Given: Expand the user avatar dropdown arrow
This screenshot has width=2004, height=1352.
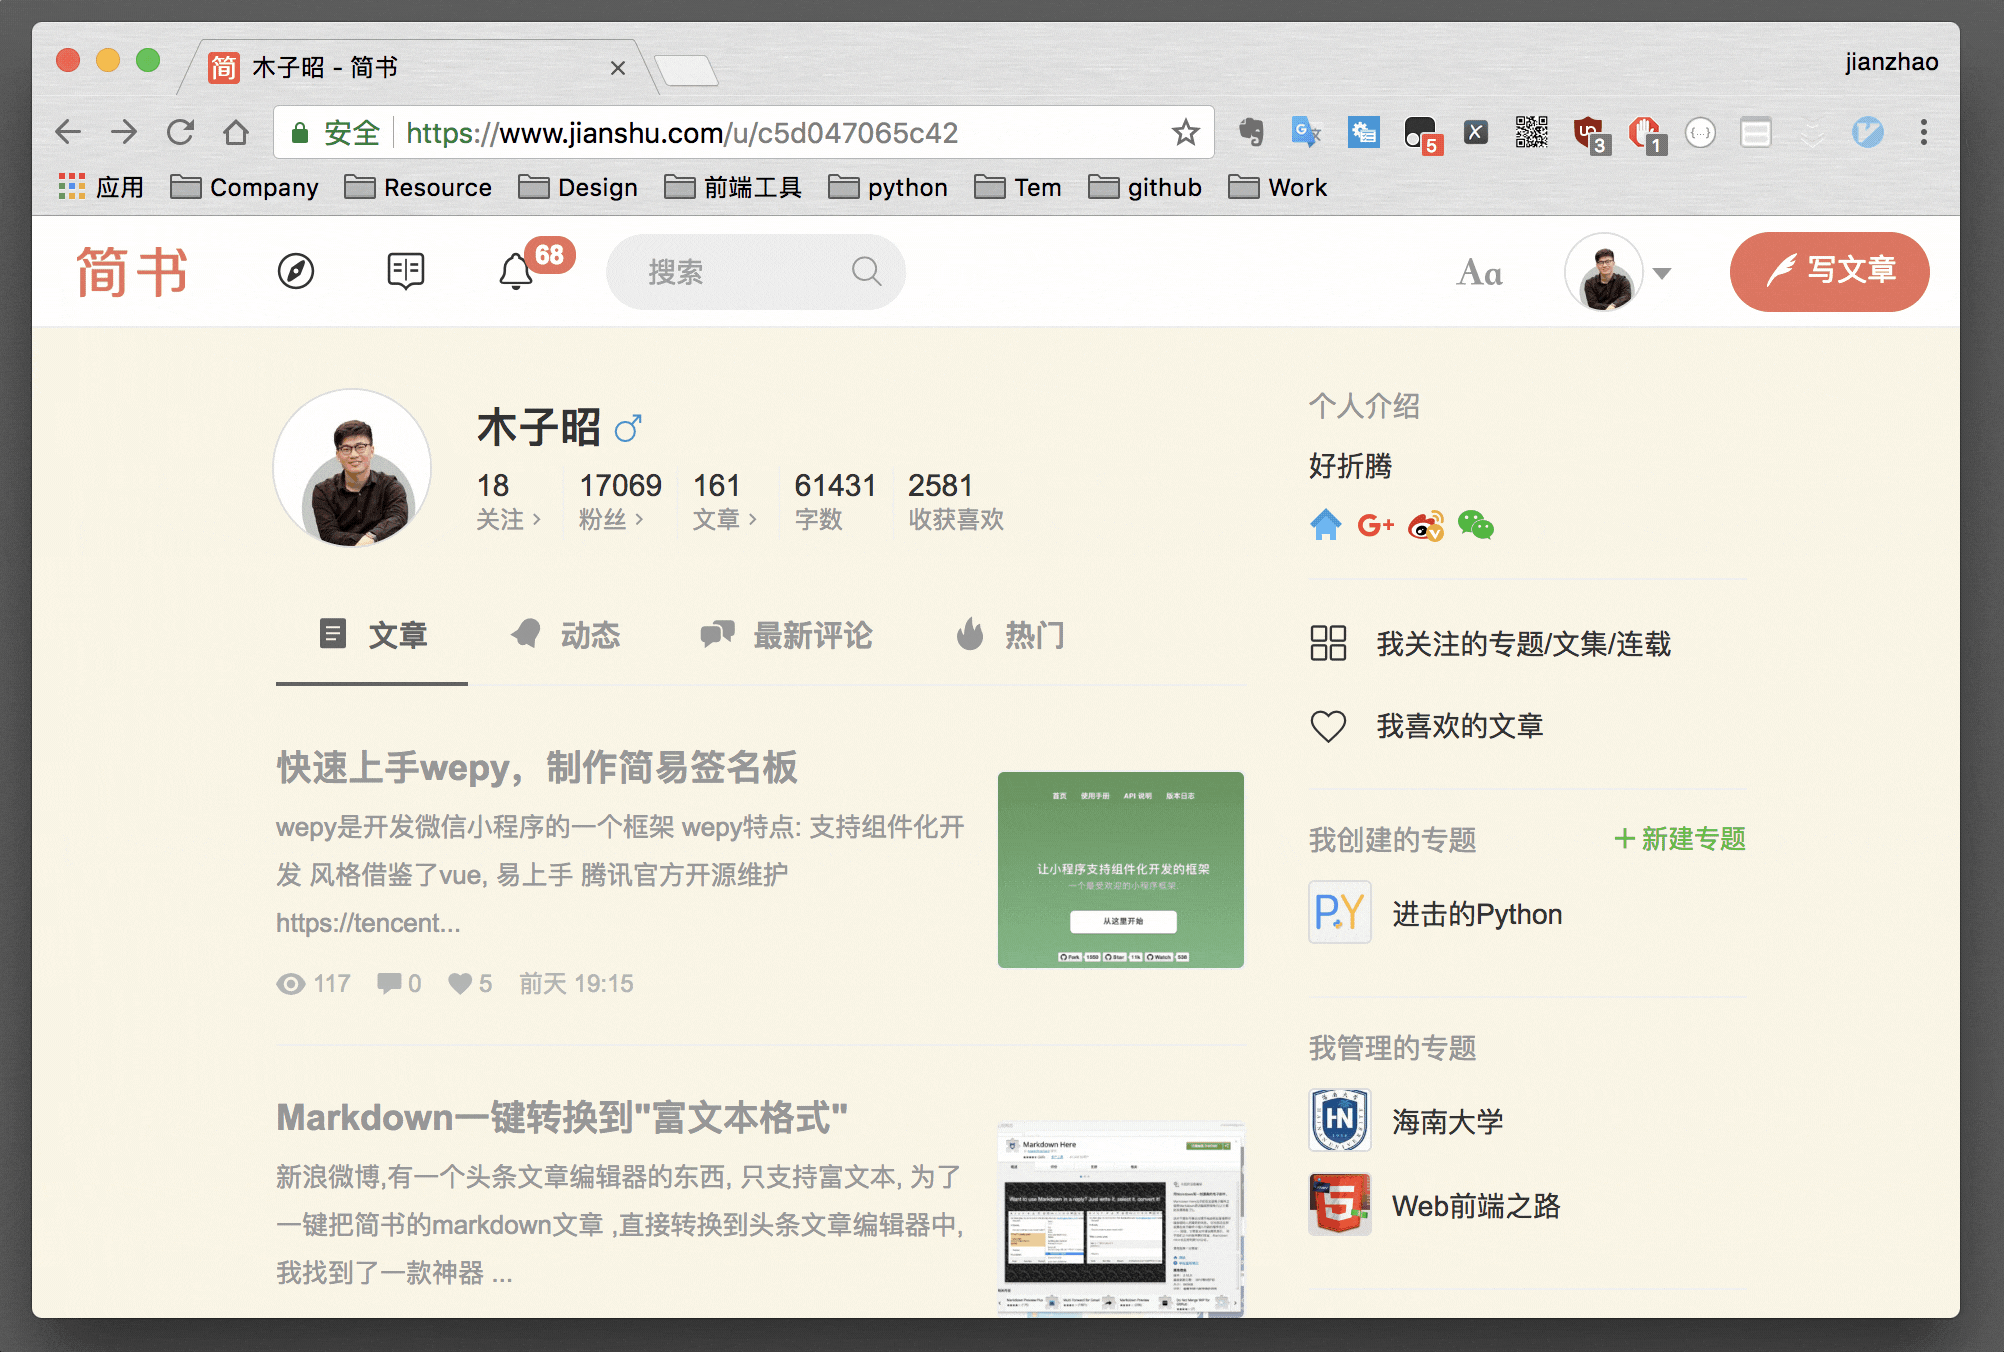Looking at the screenshot, I should click(x=1662, y=273).
